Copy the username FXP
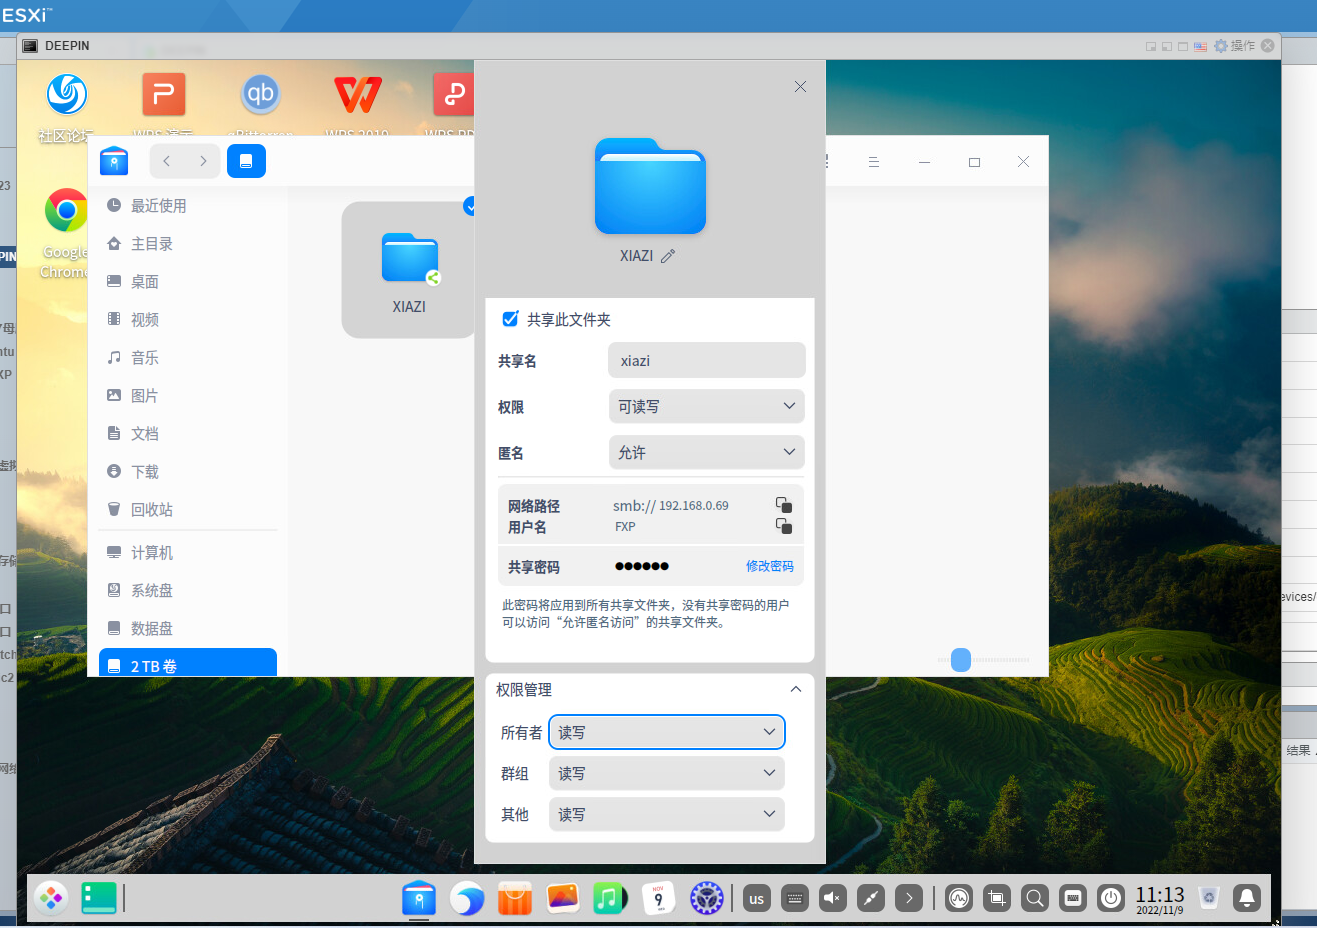Screen dimensions: 1317x928 (783, 526)
